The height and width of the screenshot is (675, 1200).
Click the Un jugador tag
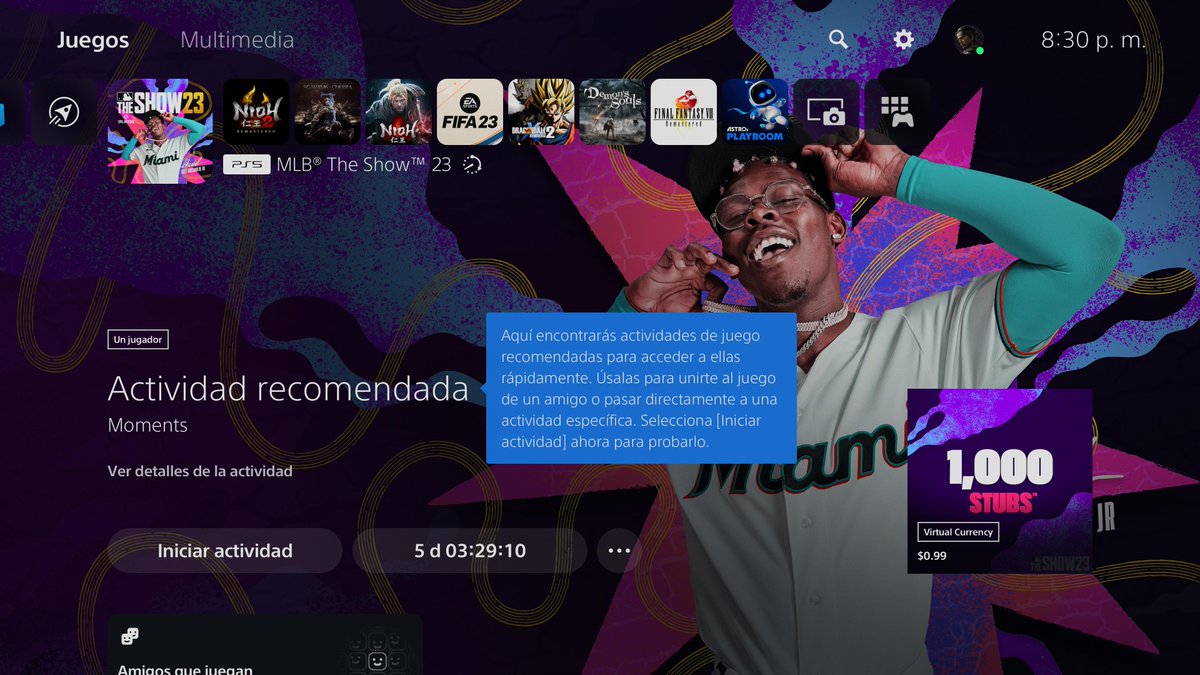click(138, 340)
